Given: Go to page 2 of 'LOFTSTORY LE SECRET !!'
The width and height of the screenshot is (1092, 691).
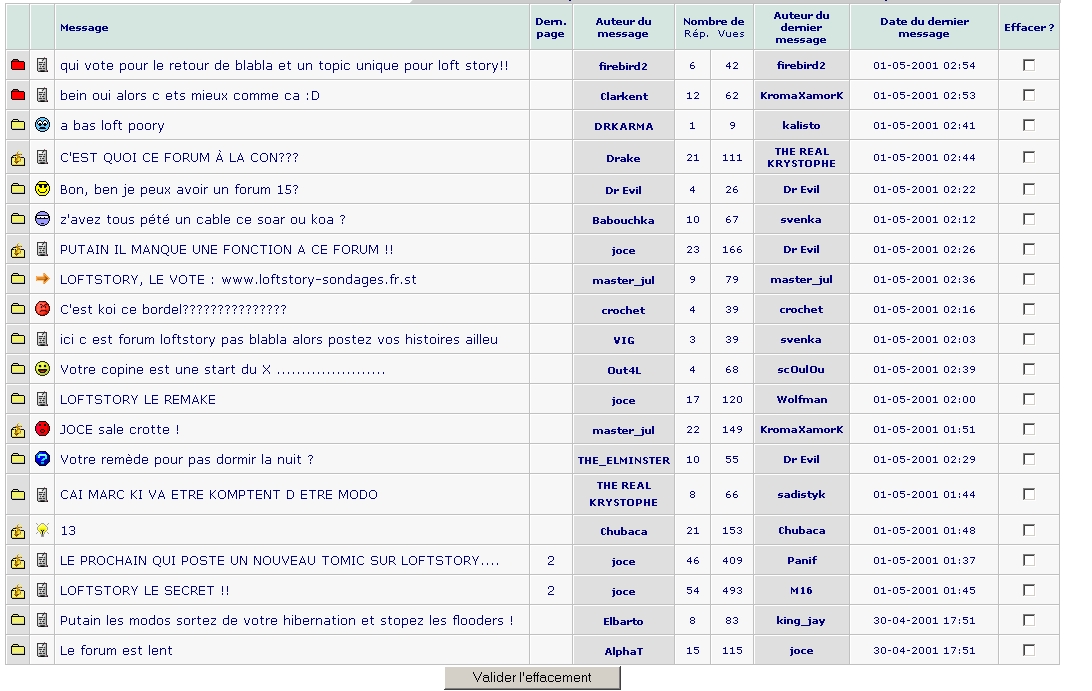Looking at the screenshot, I should pyautogui.click(x=550, y=591).
